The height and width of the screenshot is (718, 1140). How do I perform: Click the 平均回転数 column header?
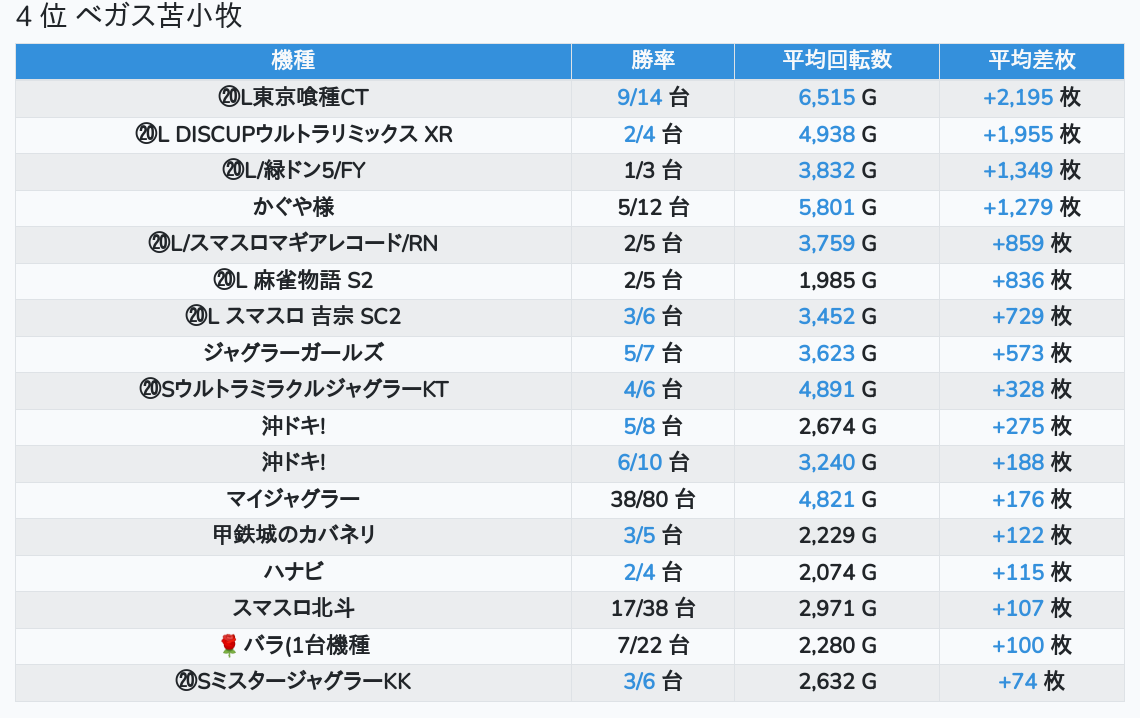[836, 61]
